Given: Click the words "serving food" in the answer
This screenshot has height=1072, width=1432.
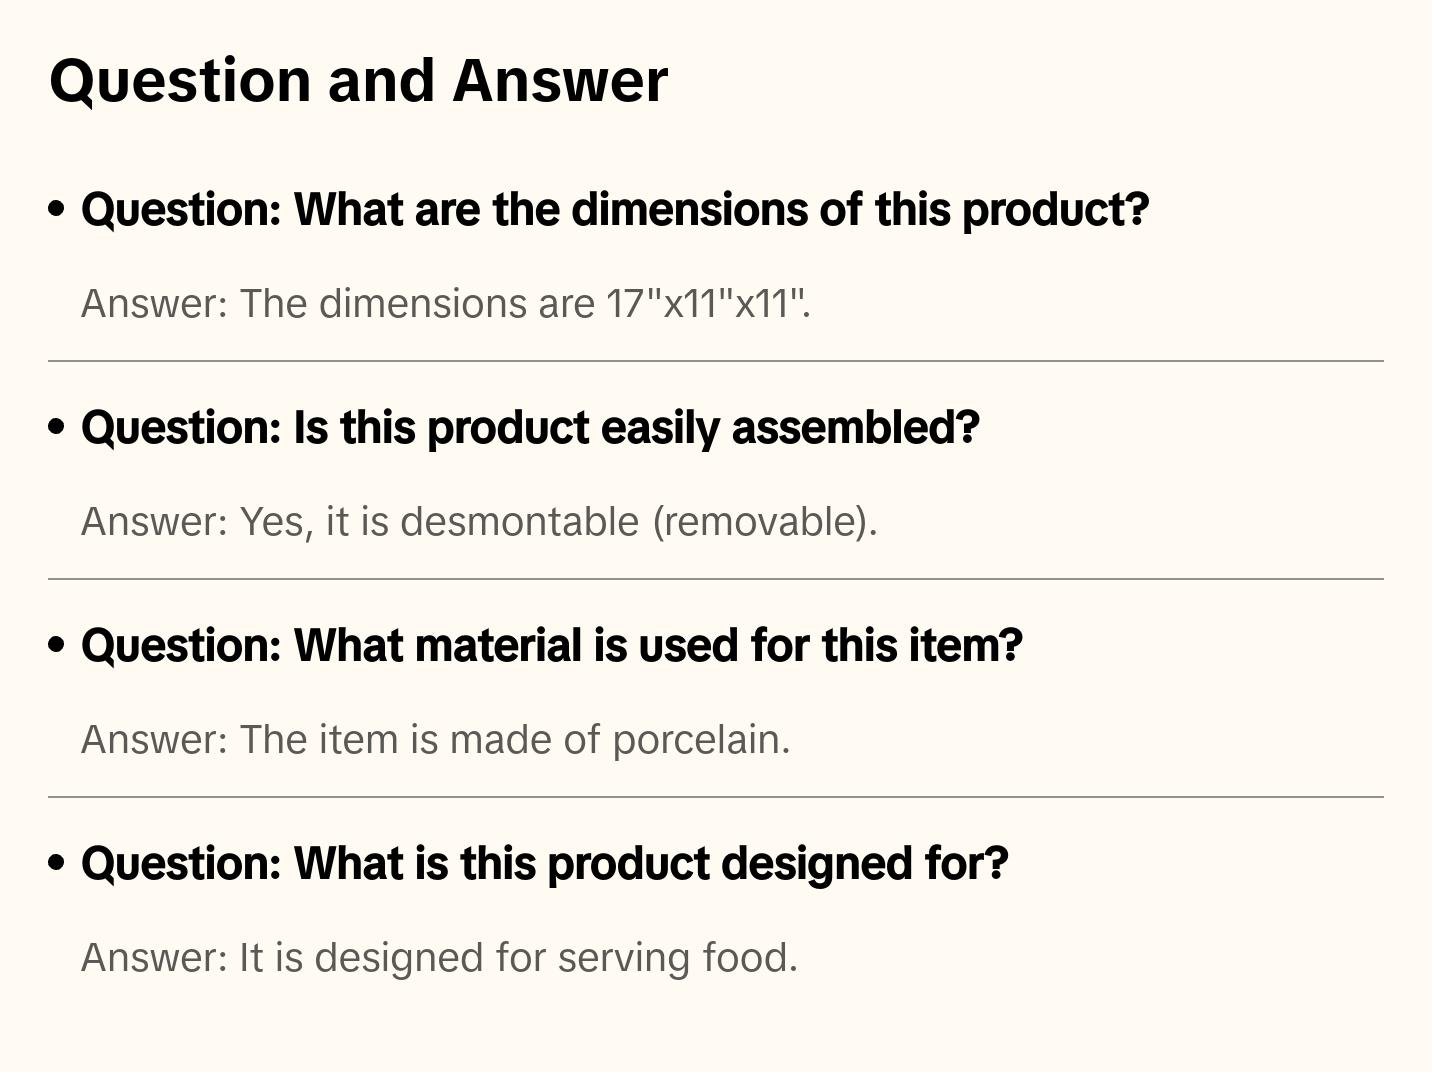Looking at the screenshot, I should 677,958.
